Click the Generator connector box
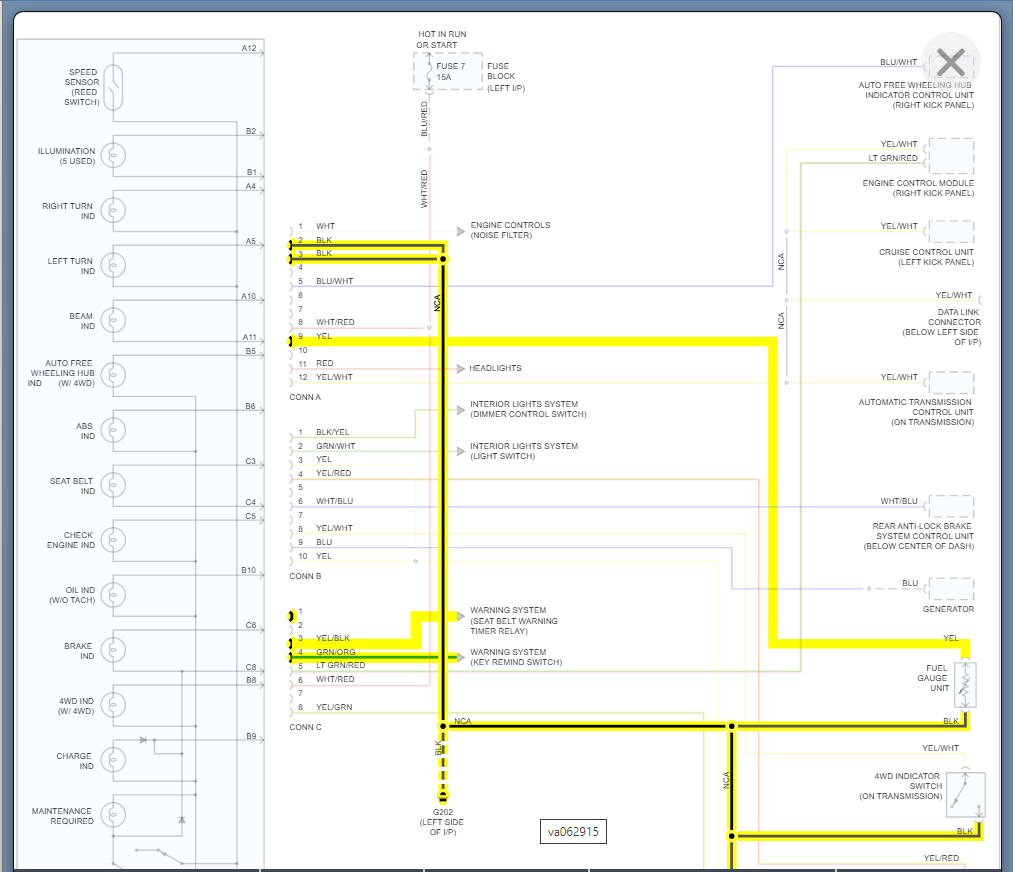The image size is (1013, 872). tap(951, 588)
